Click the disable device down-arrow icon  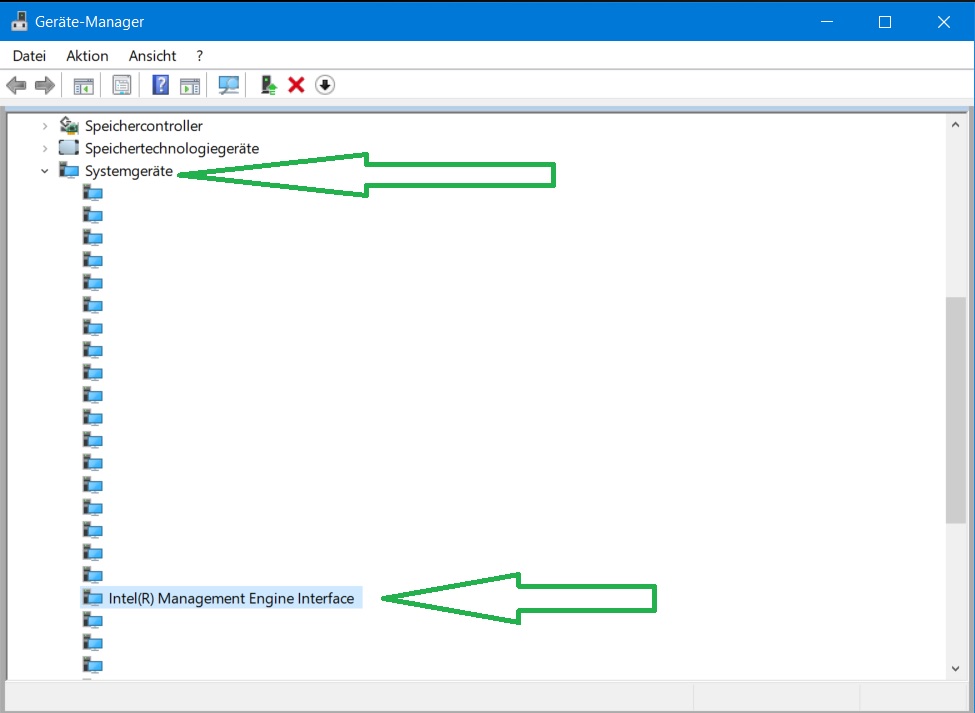click(325, 85)
